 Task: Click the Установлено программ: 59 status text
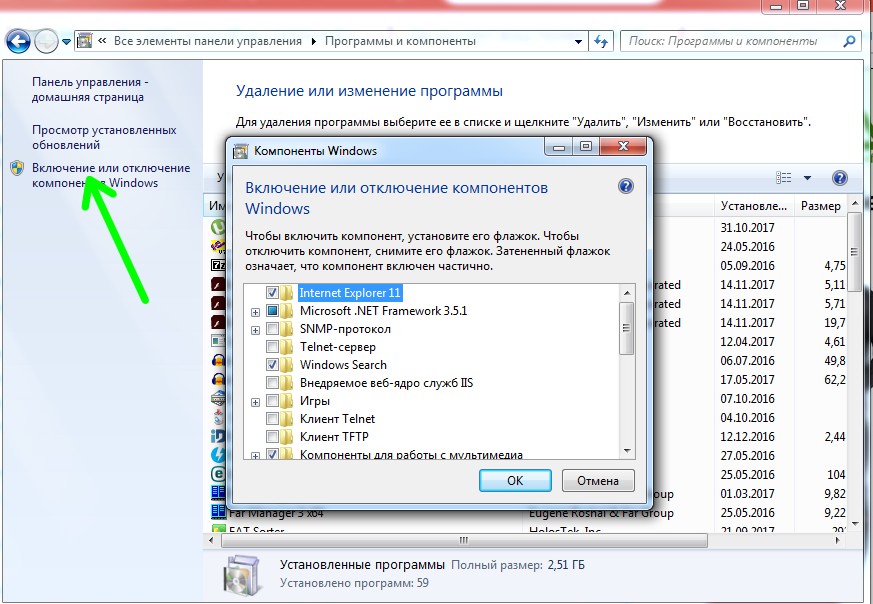354,583
